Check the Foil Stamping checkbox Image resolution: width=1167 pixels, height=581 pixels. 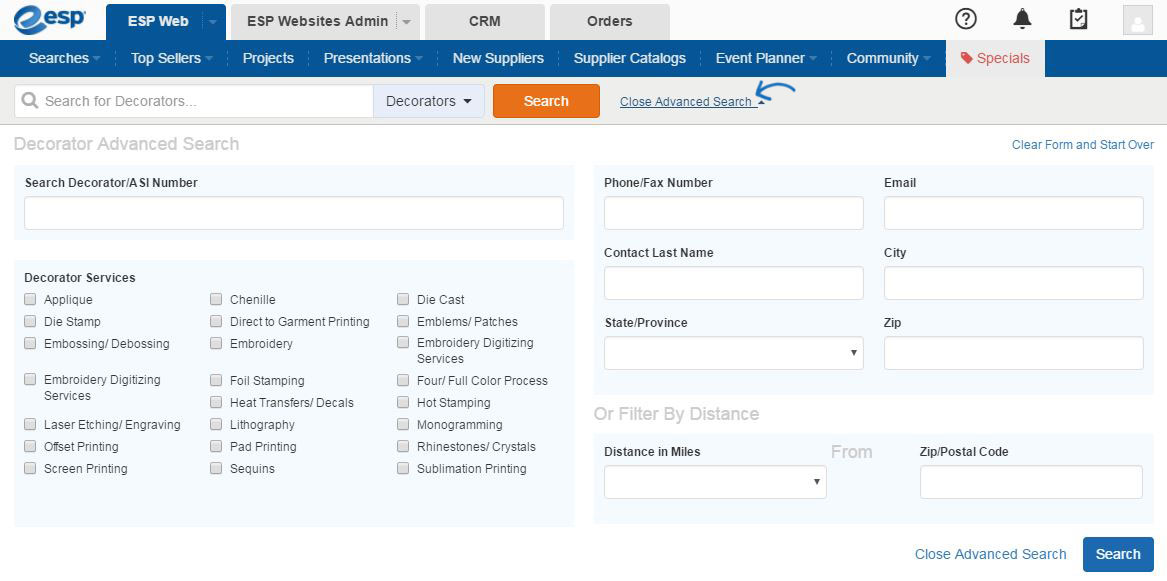pos(216,380)
